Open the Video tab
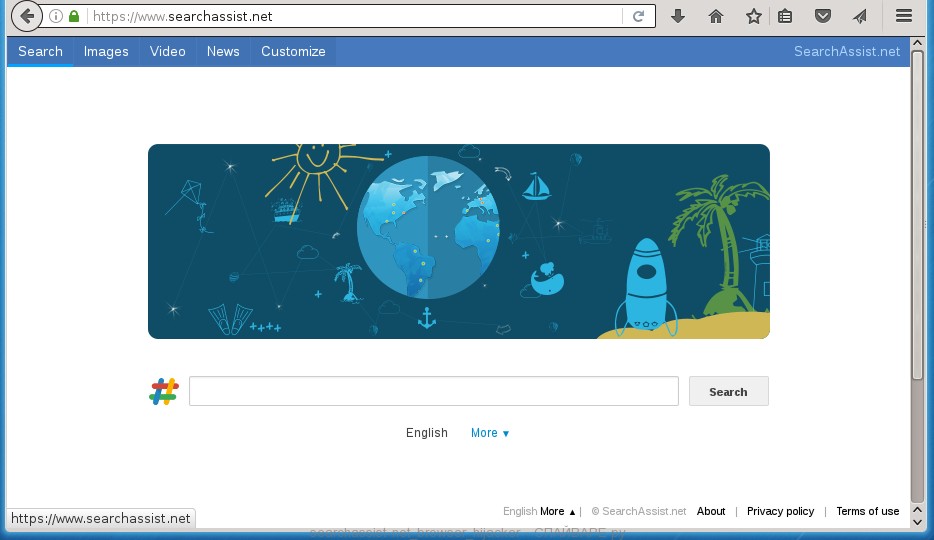This screenshot has width=934, height=540. [x=167, y=51]
